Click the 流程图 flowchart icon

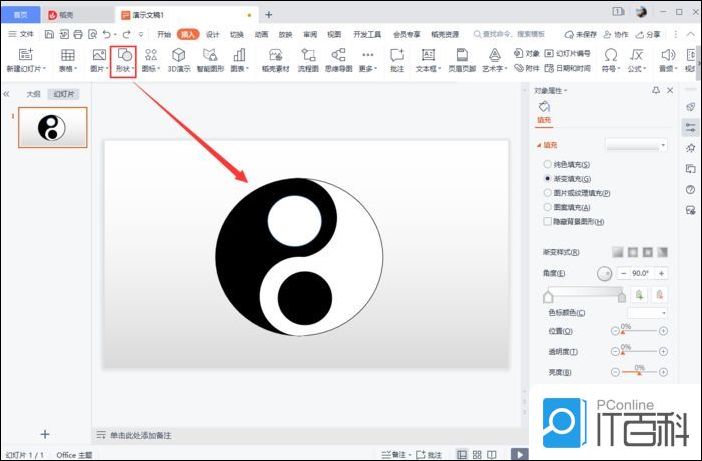click(309, 60)
